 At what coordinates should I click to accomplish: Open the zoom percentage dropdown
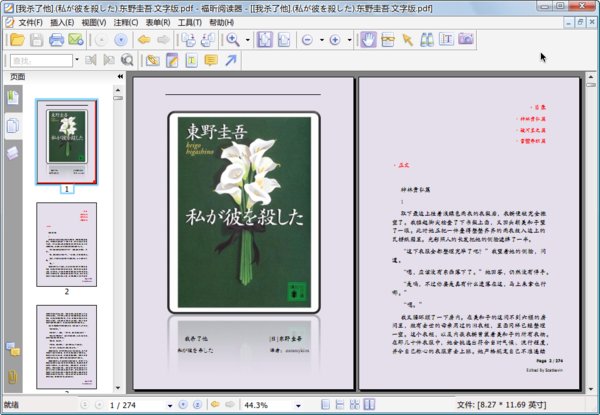pos(300,405)
